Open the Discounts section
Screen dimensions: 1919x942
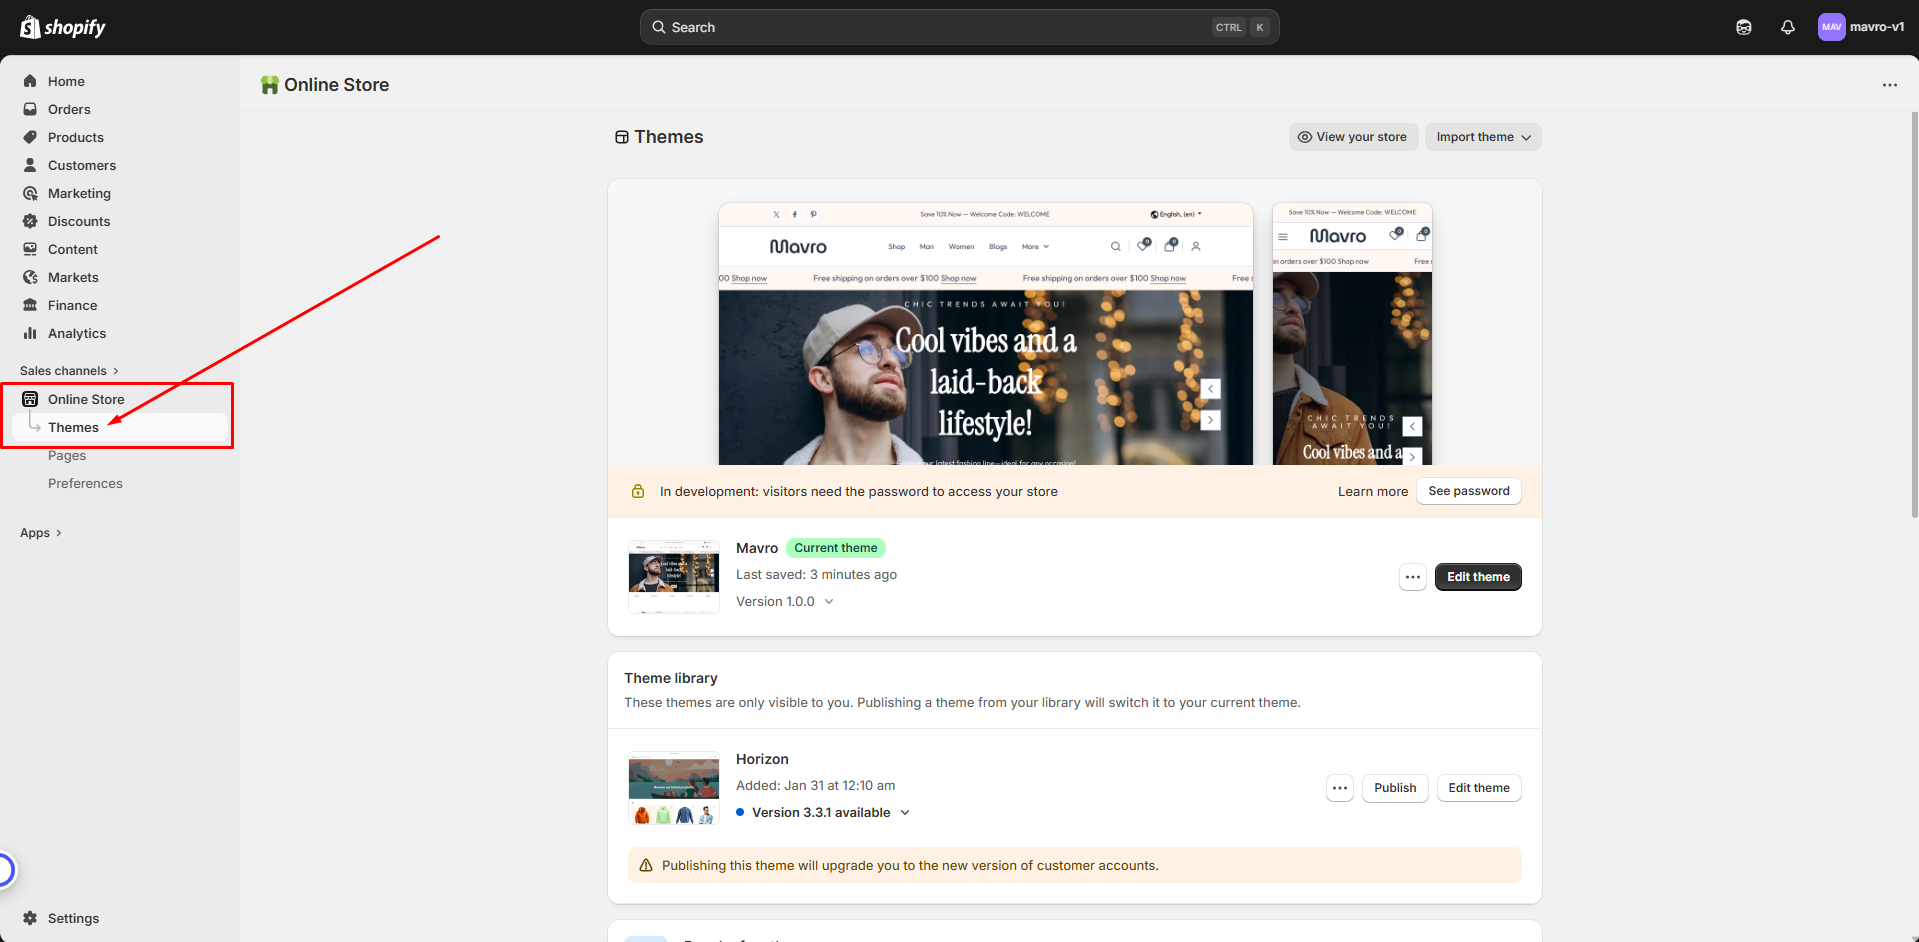click(x=79, y=221)
